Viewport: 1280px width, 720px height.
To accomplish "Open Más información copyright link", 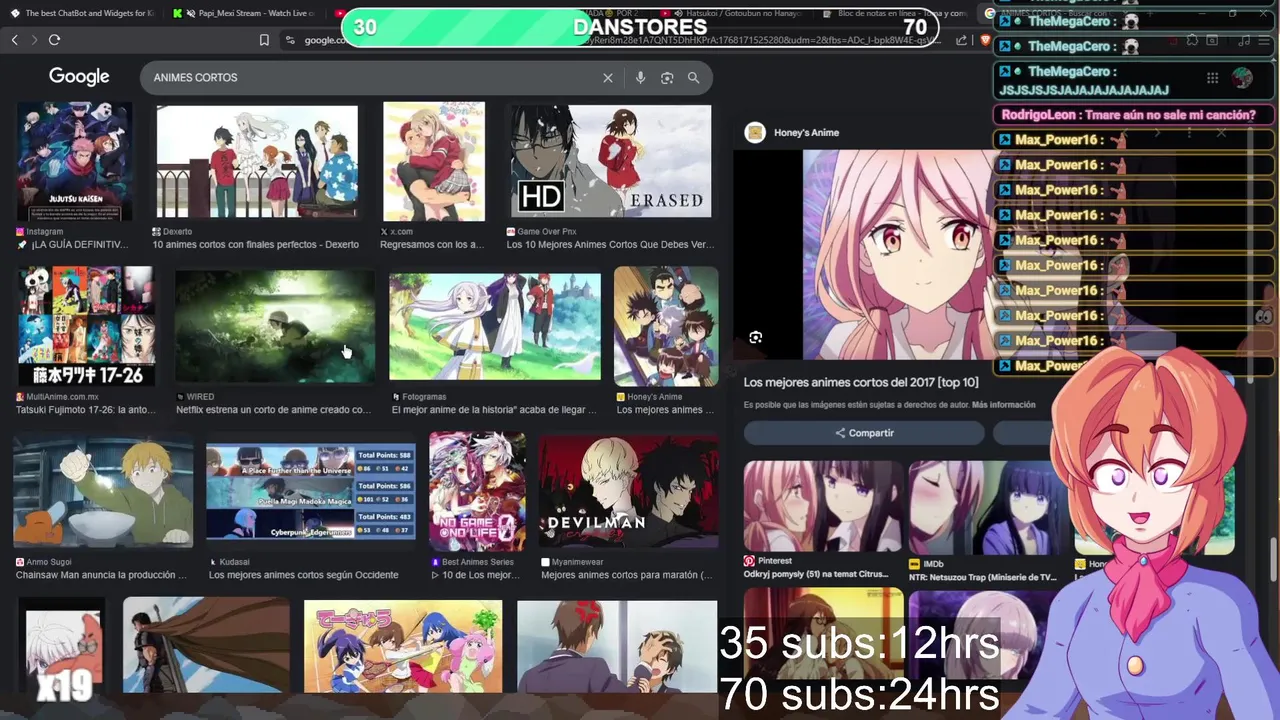I will click(x=1004, y=405).
